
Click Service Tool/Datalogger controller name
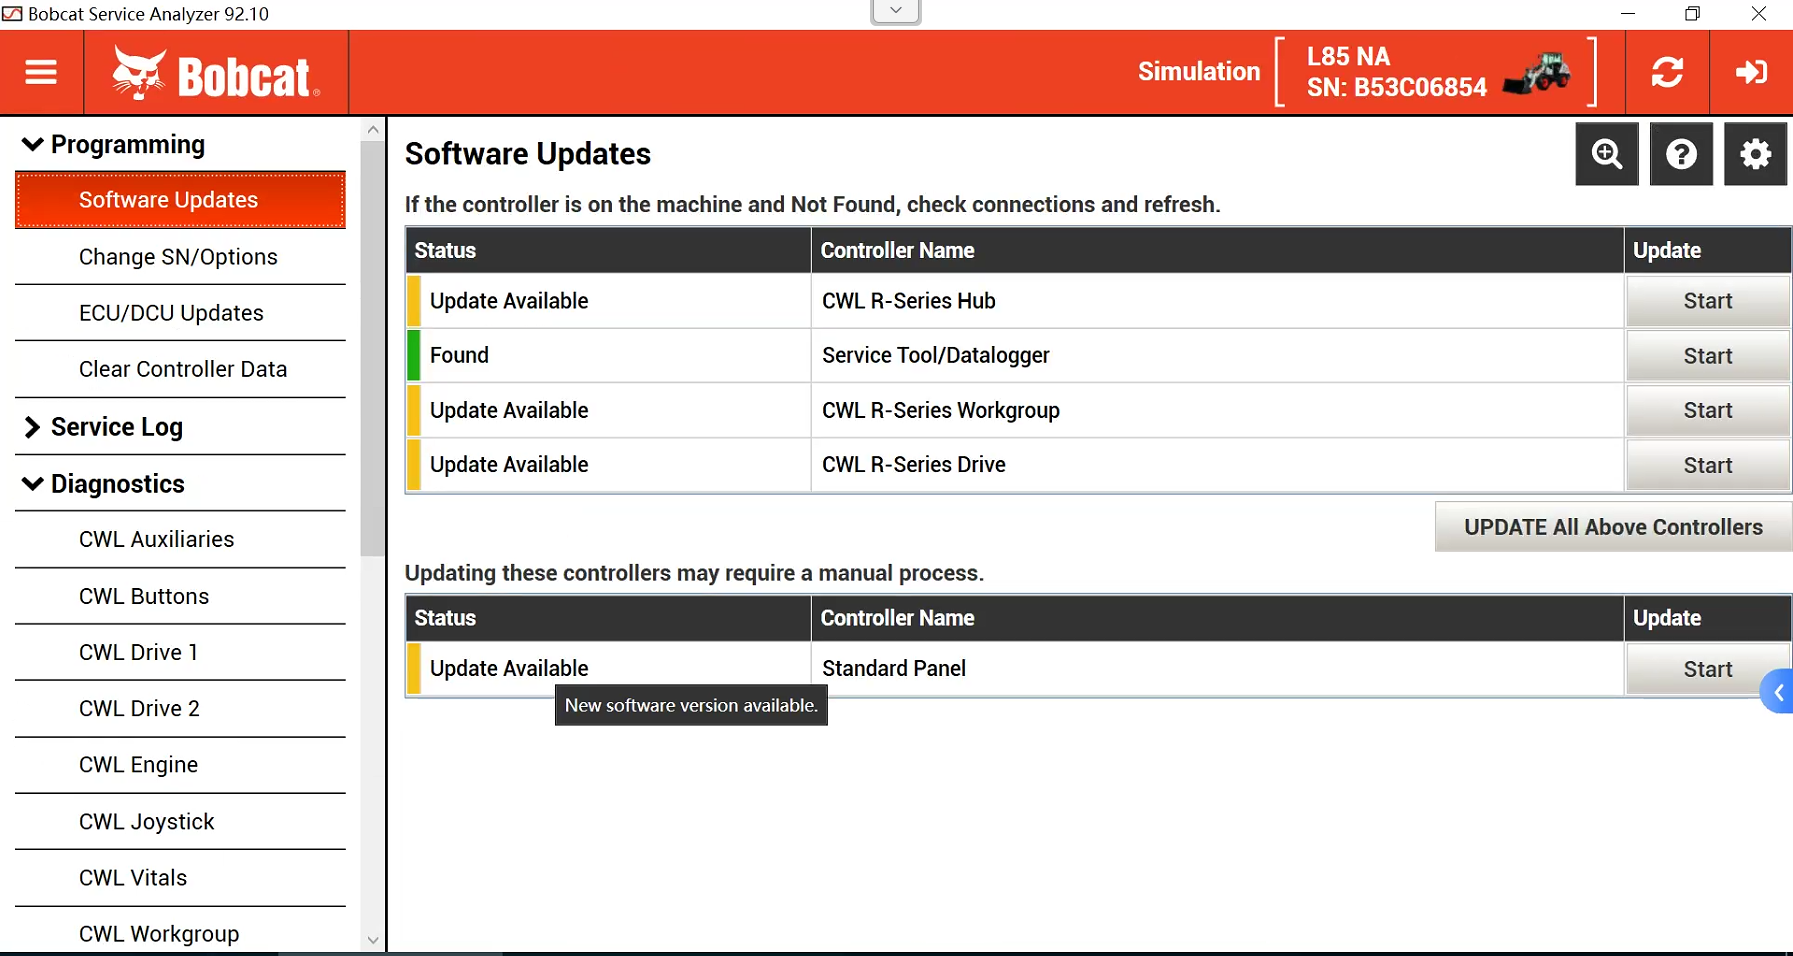[x=935, y=355]
